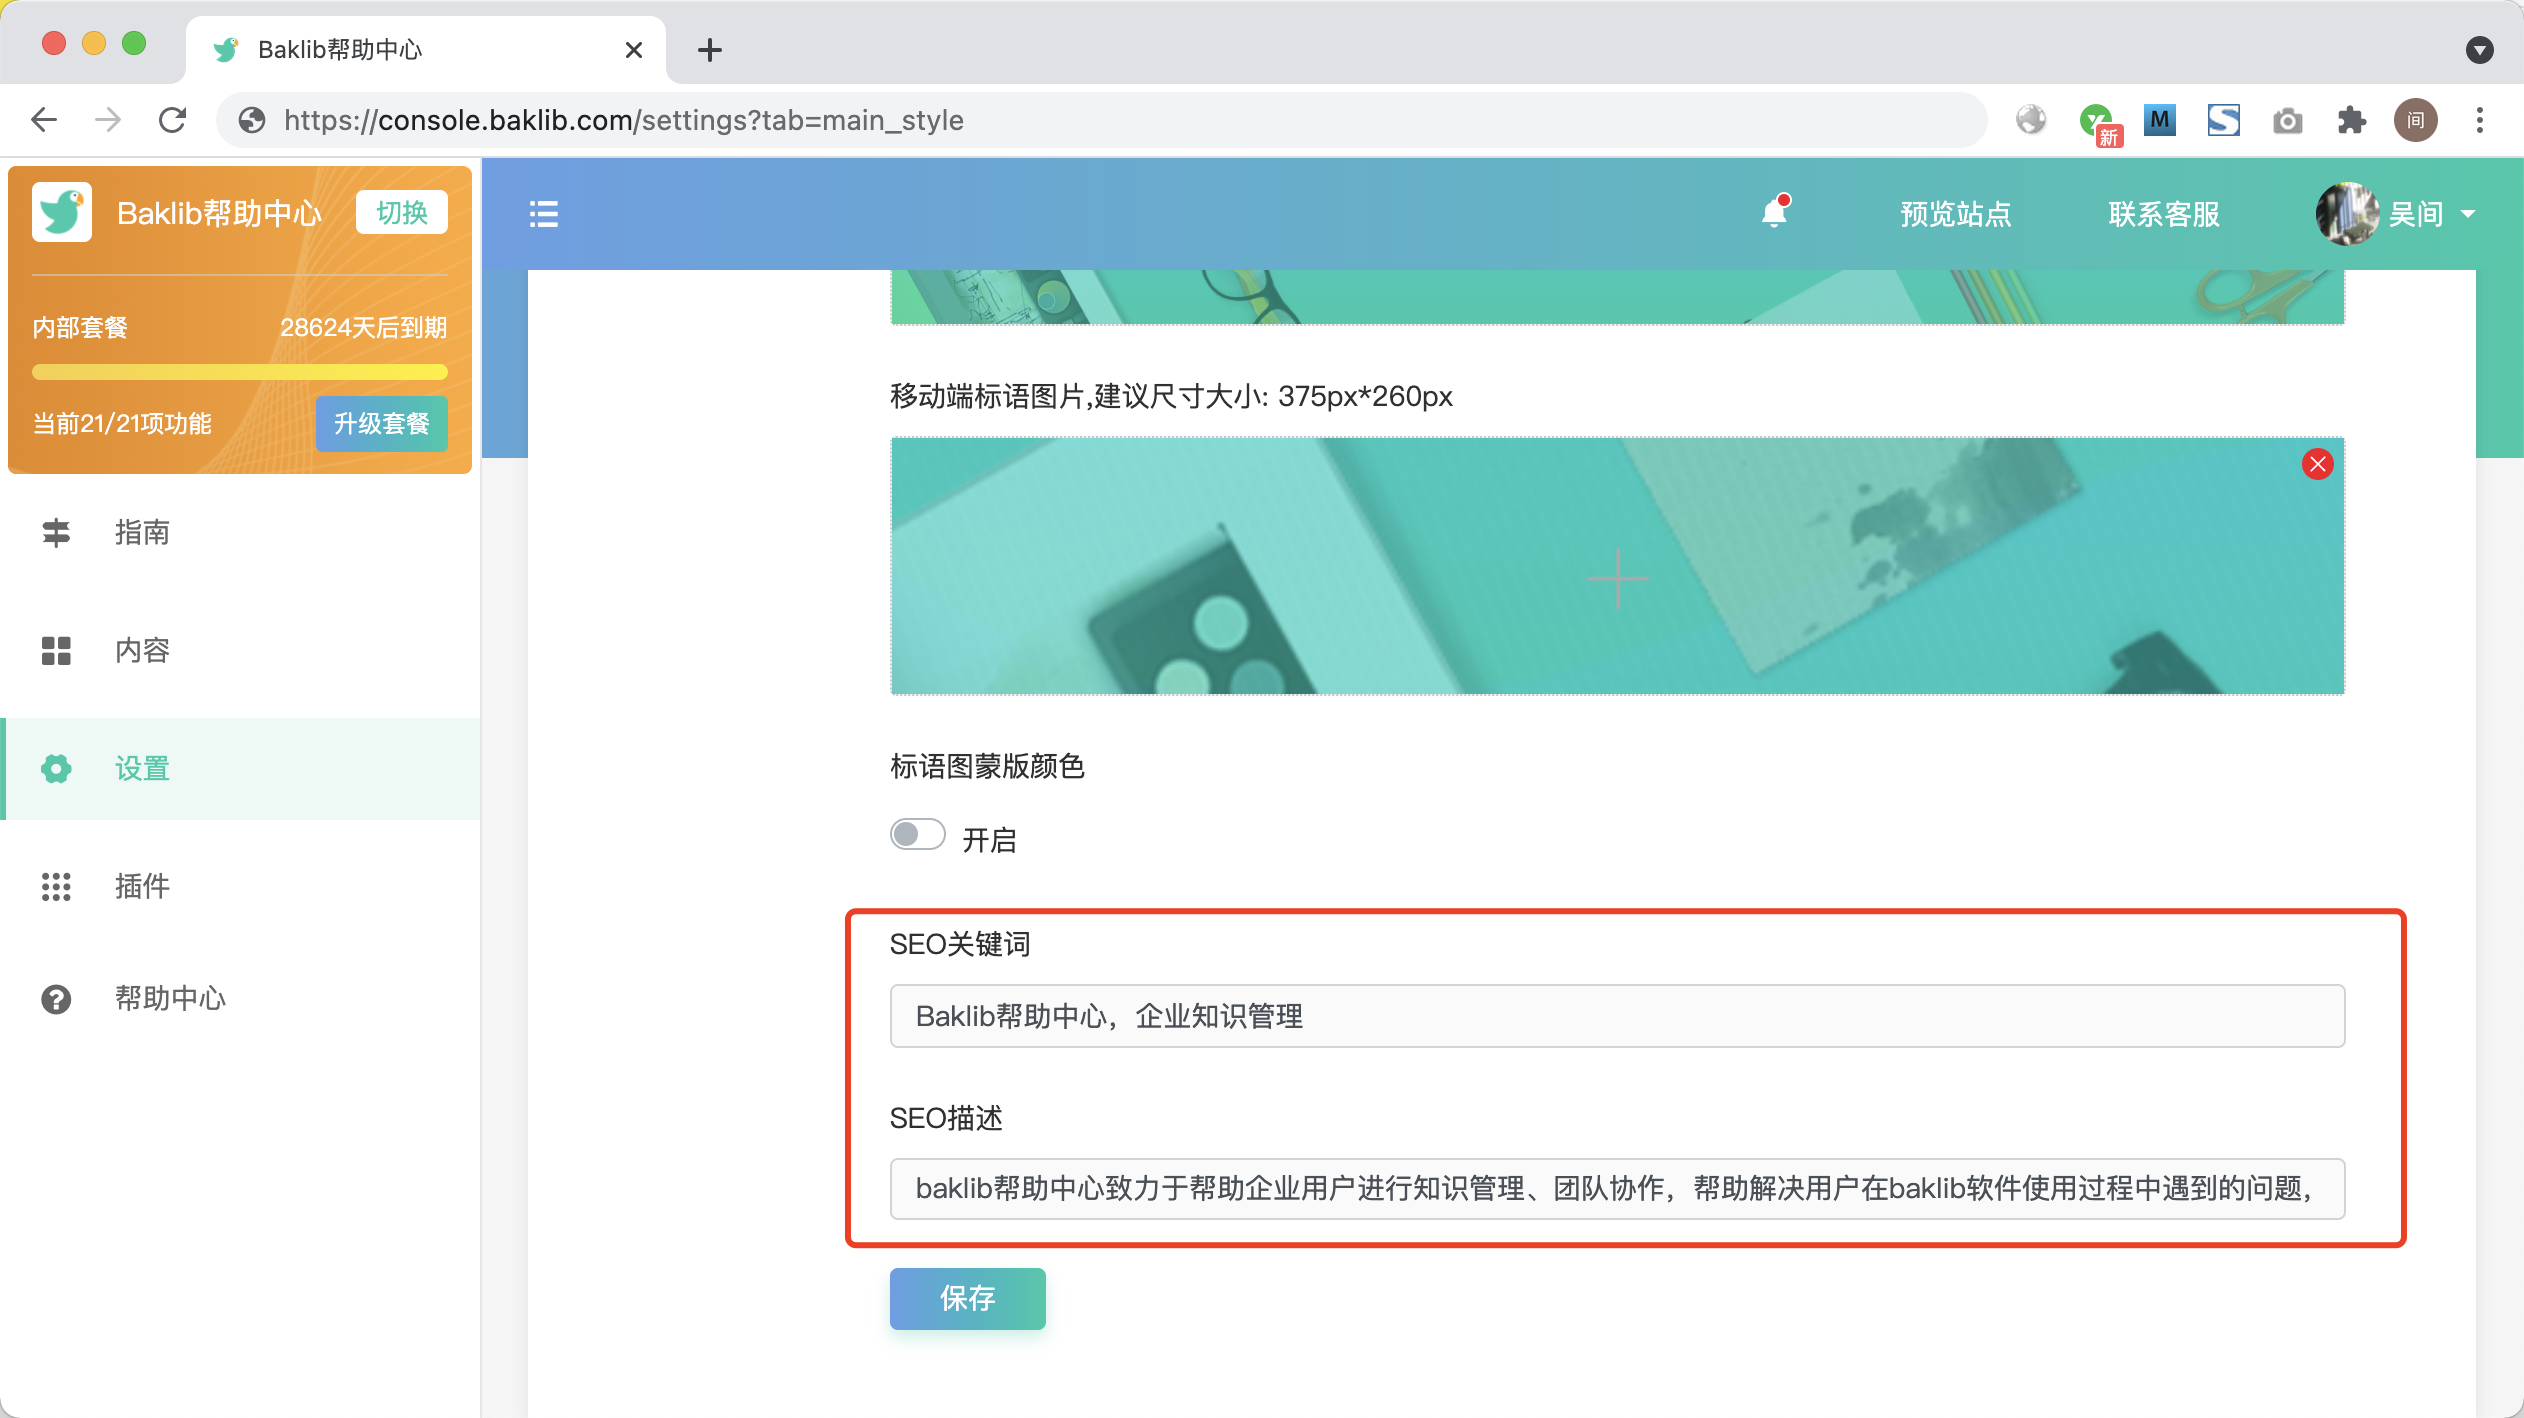Image resolution: width=2524 pixels, height=1418 pixels.
Task: Open 指南 in the sidebar
Action: coord(240,532)
